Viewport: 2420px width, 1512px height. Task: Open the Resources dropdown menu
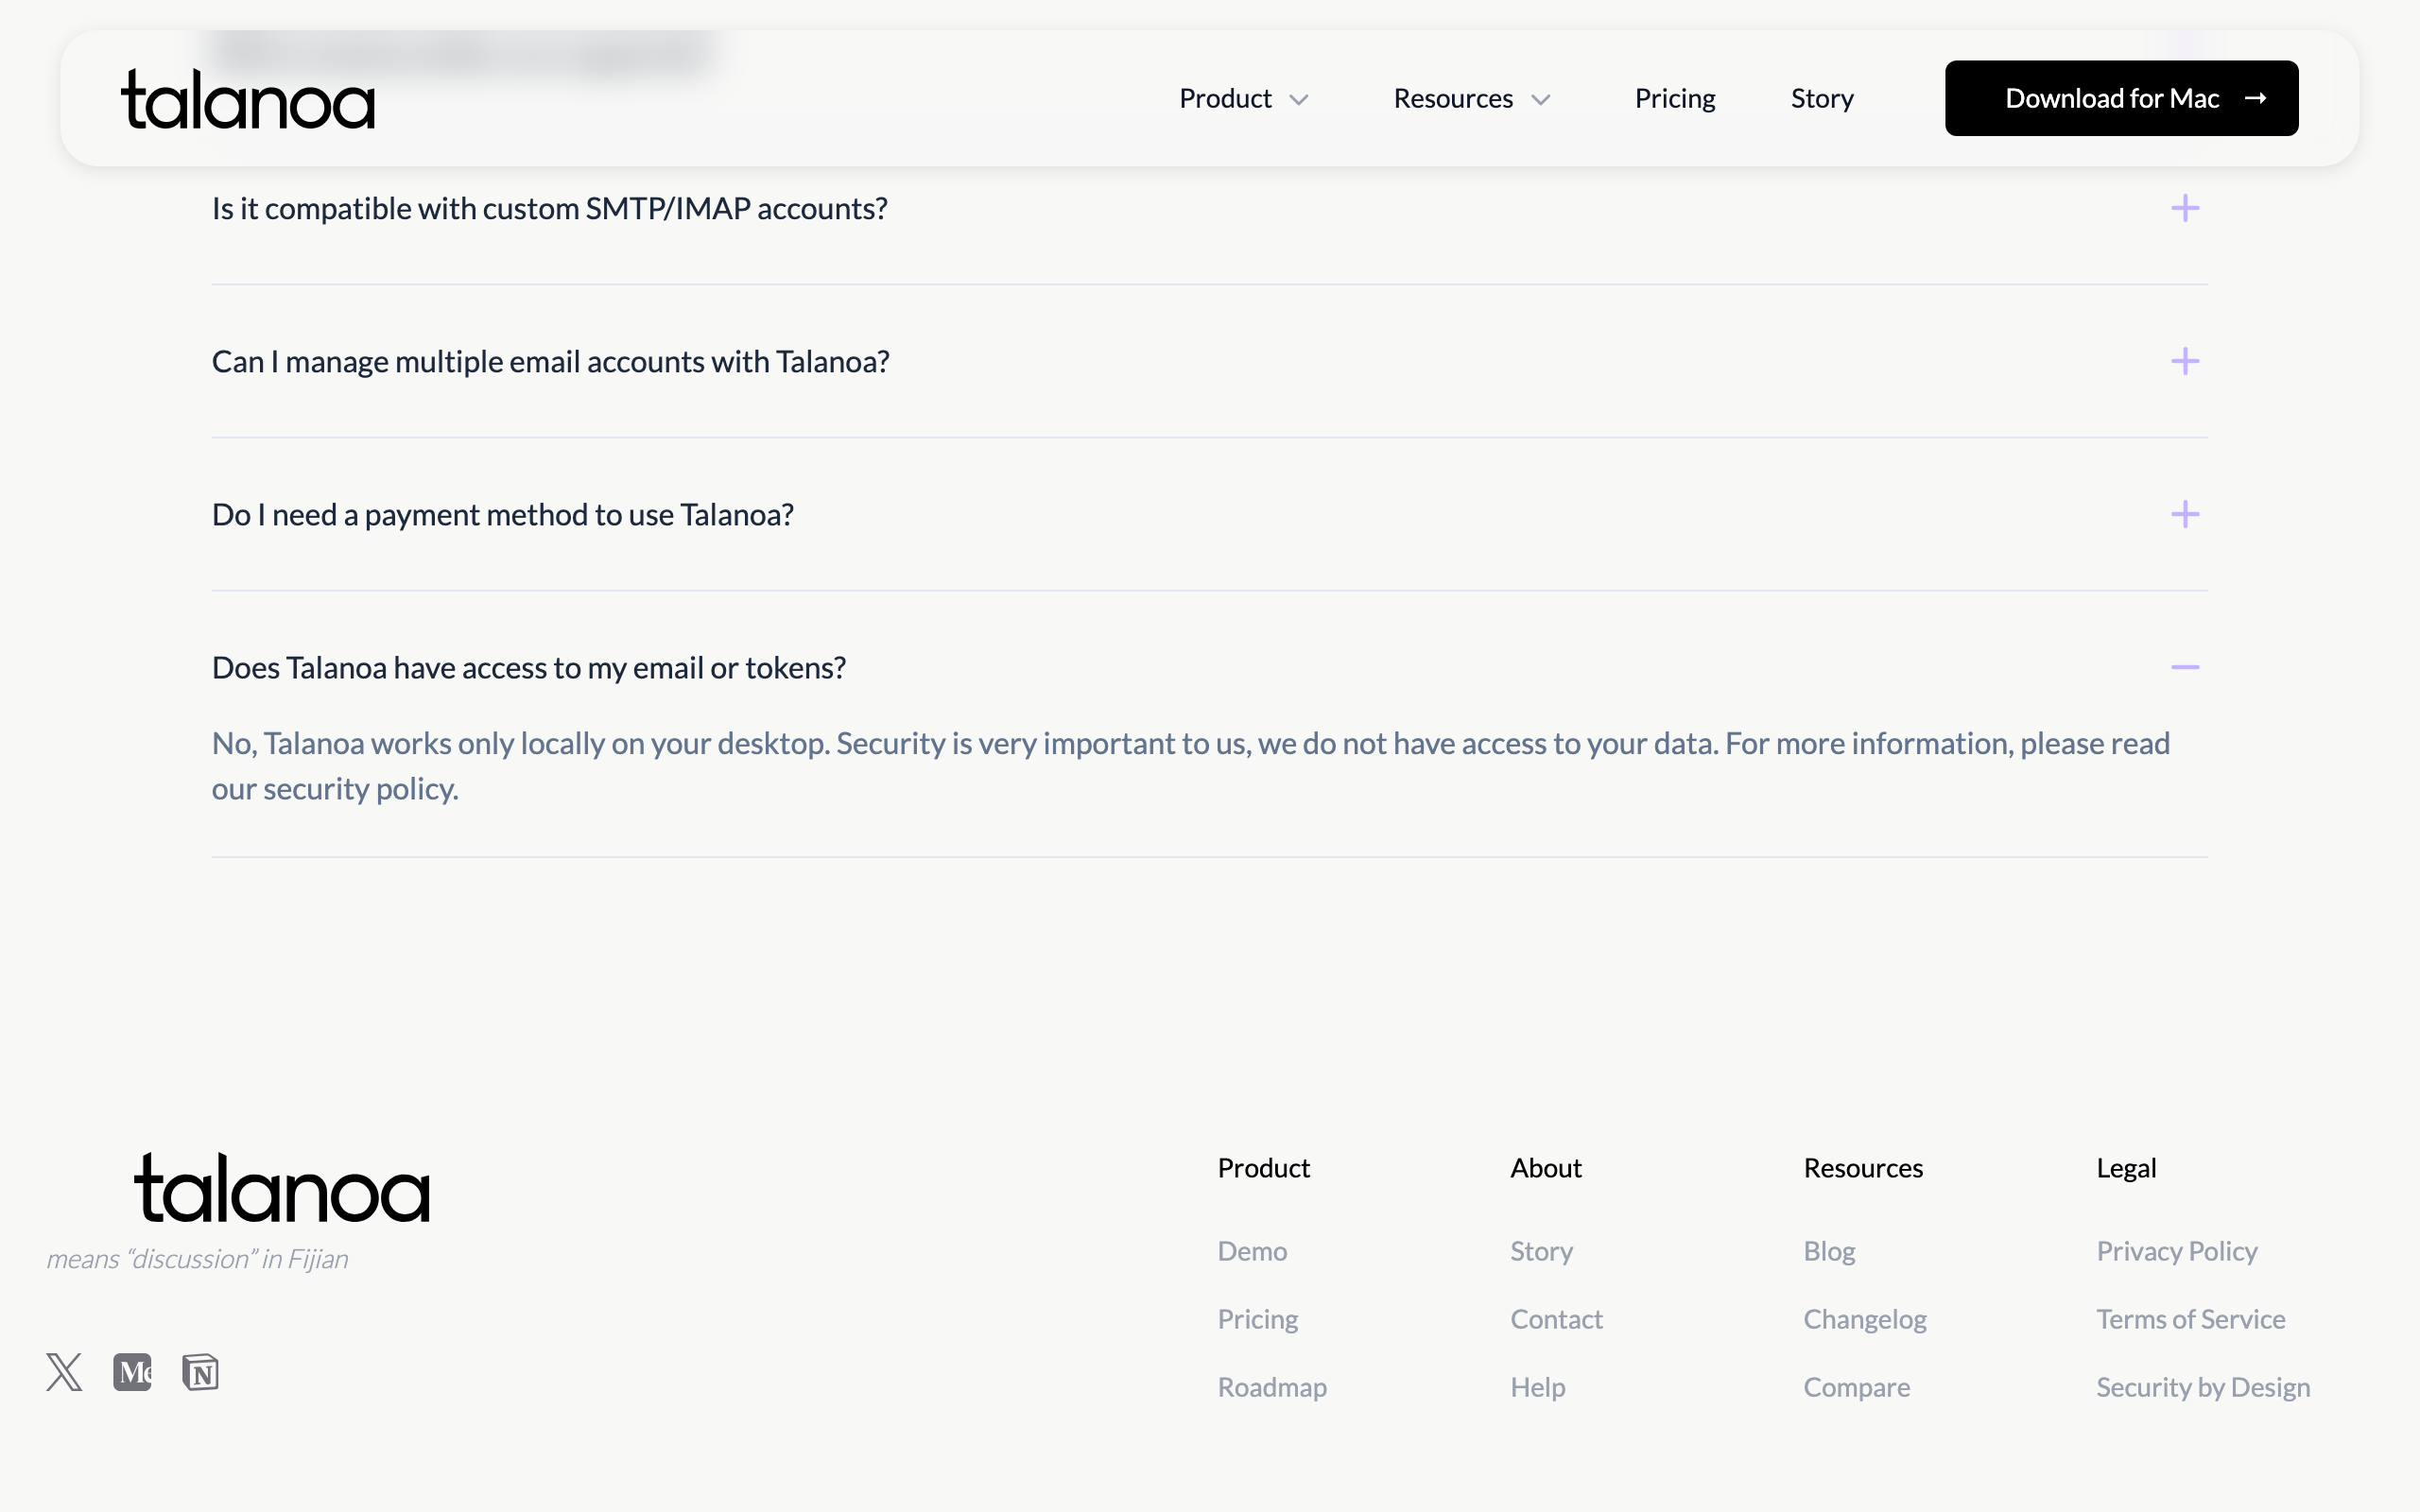click(x=1471, y=99)
